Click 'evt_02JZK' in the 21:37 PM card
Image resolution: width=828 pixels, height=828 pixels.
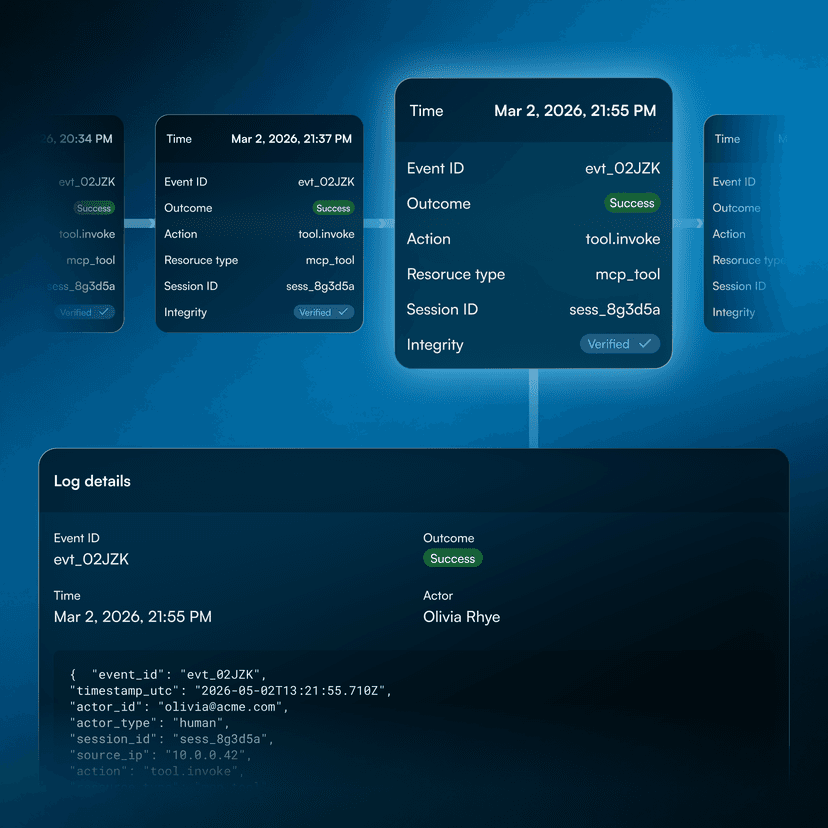[x=326, y=182]
